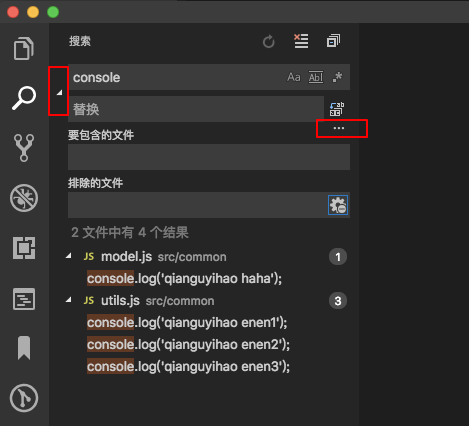Viewport: 469px width, 426px height.
Task: Collapse the replace field toggle arrow
Action: [59, 93]
